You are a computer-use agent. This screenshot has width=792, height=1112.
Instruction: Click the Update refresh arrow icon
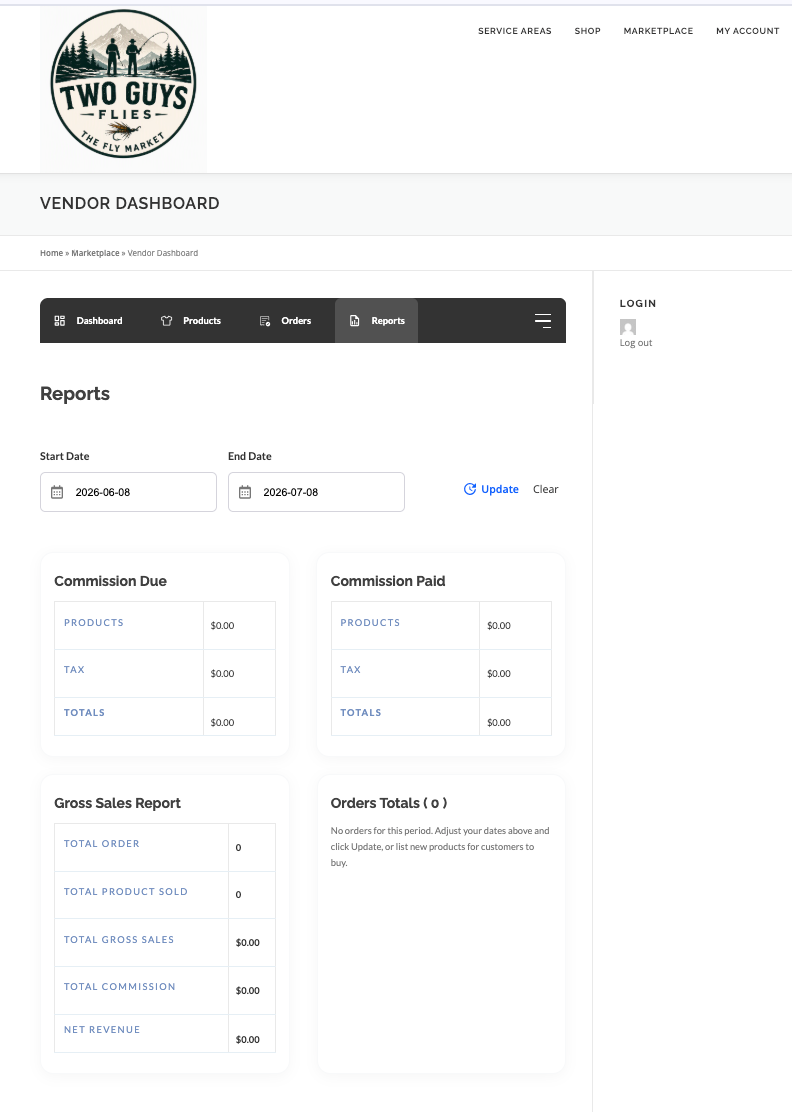click(469, 489)
